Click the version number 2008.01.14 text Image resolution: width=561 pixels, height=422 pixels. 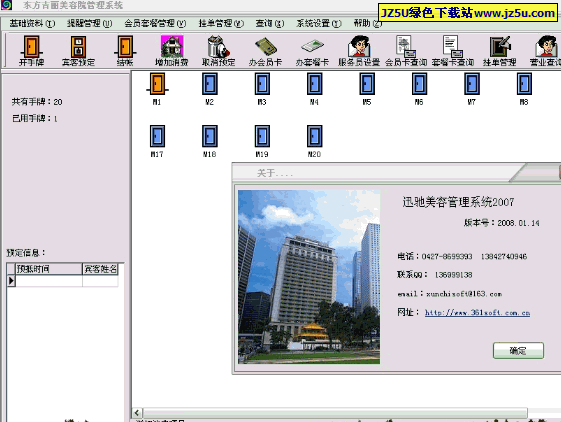518,223
